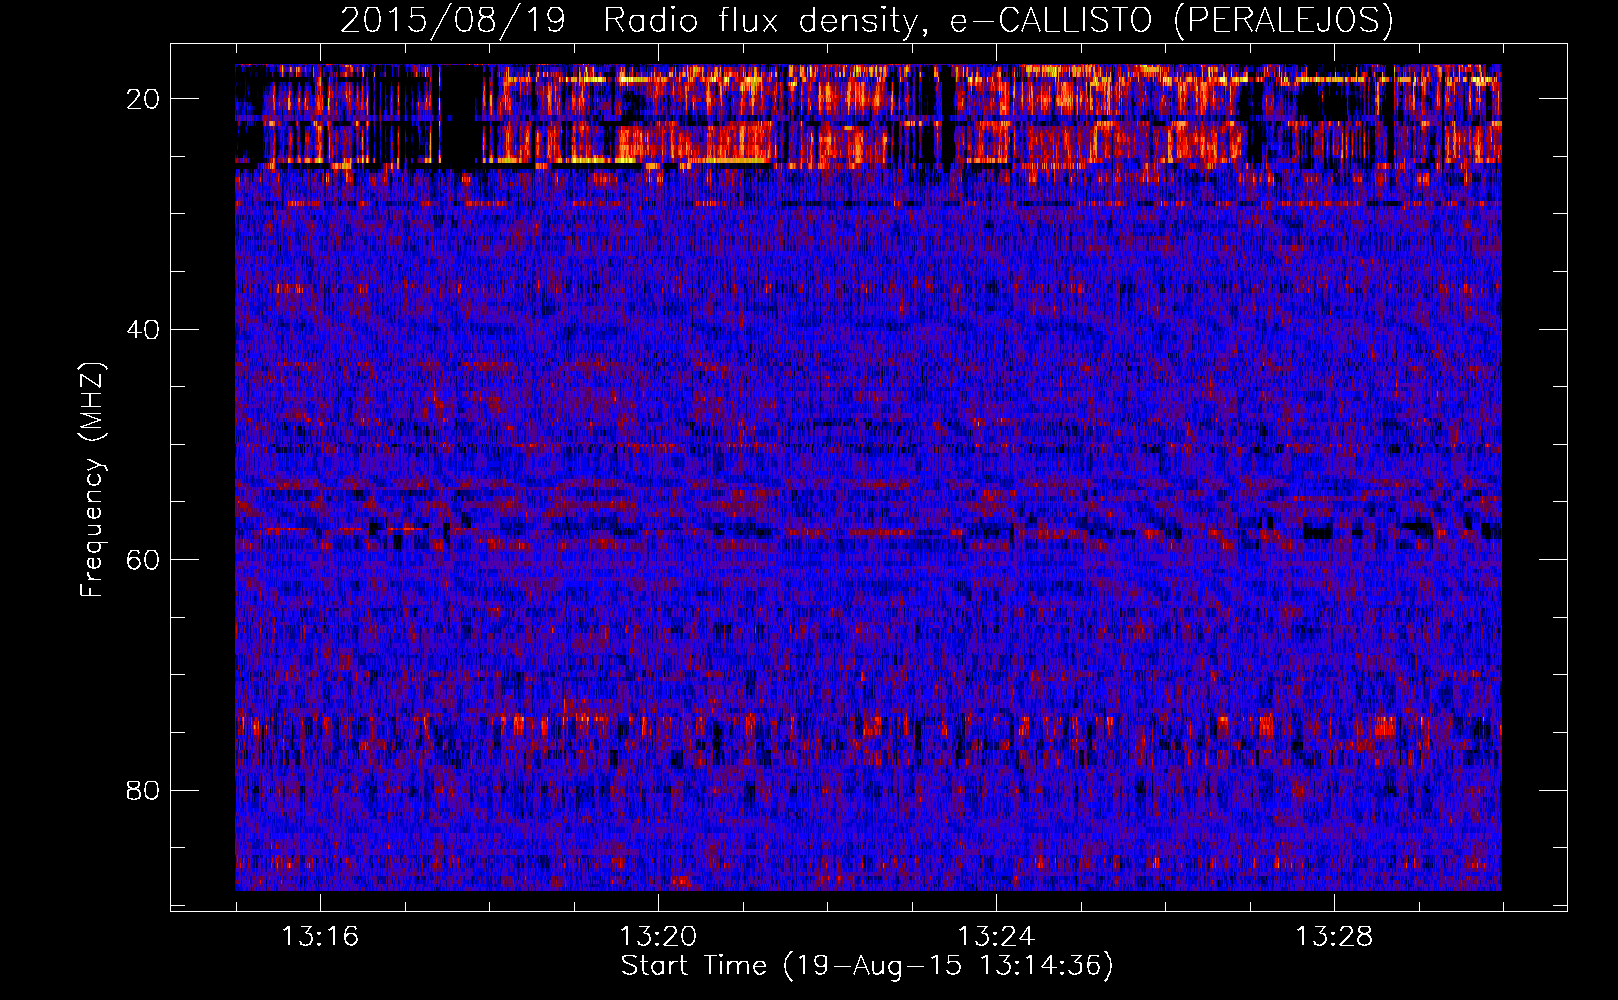
Task: Click the 13:28 time tick label
Action: (1334, 937)
